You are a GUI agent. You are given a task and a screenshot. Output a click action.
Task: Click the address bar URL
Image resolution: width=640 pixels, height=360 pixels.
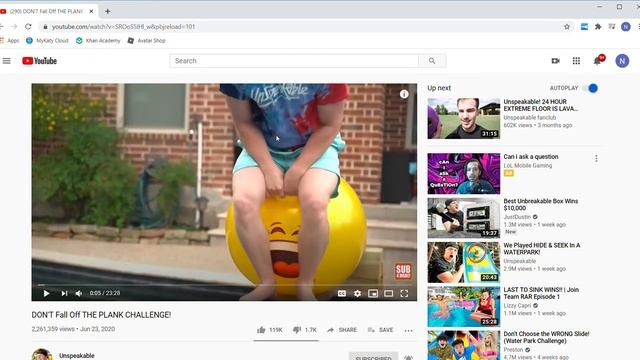click(x=123, y=27)
